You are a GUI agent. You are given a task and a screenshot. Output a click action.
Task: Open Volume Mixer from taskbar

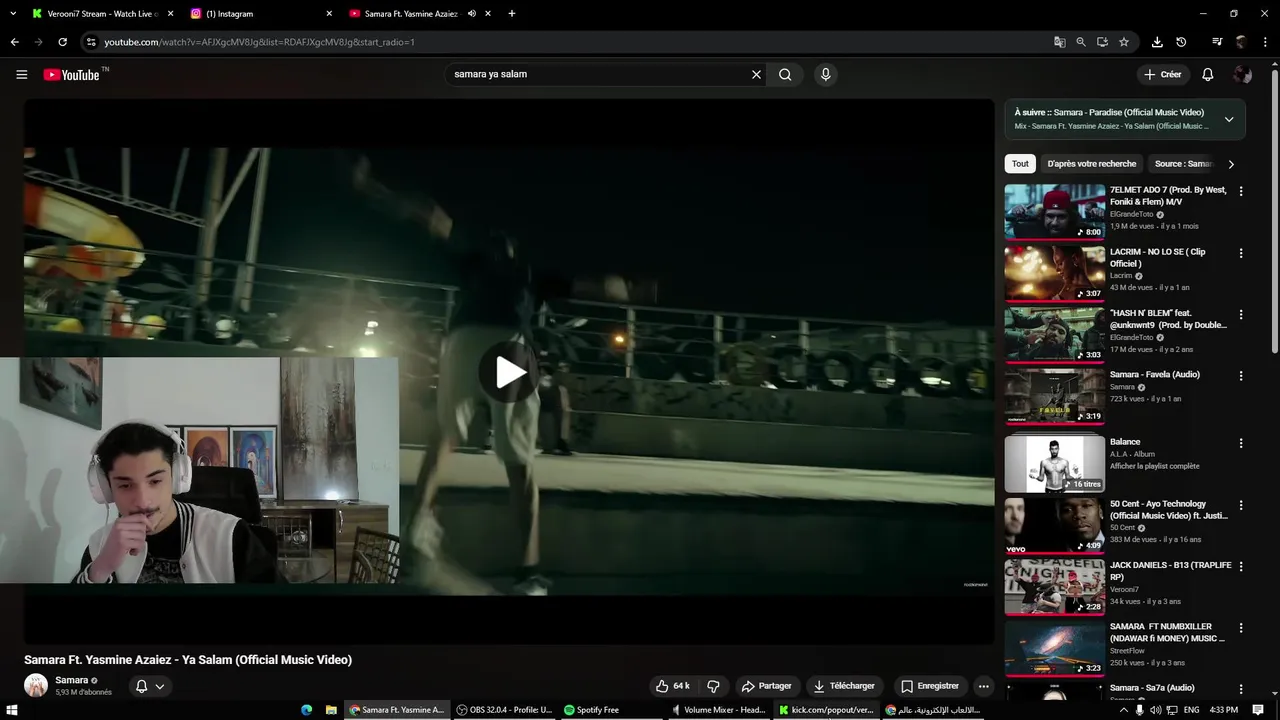coord(718,710)
